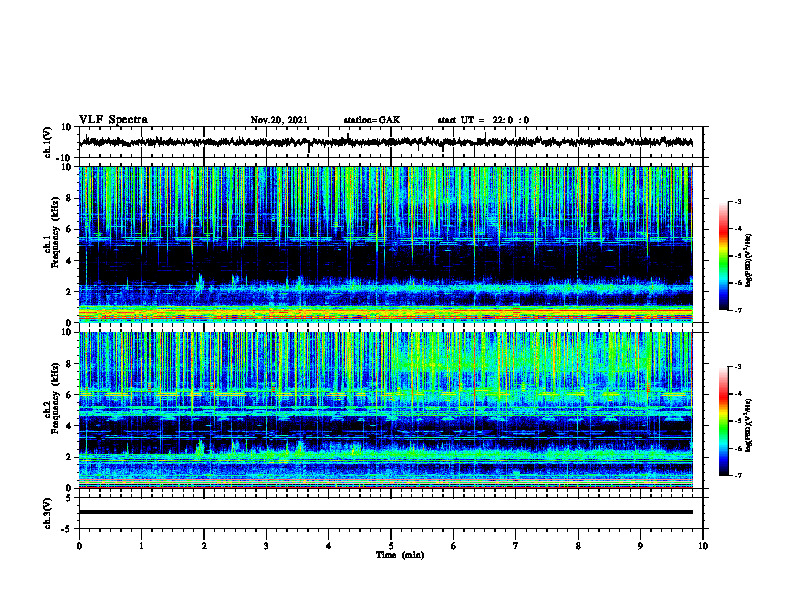Viewport: 792px width, 612px height.
Task: Click the ch.1 spectrogram panel
Action: (385, 244)
